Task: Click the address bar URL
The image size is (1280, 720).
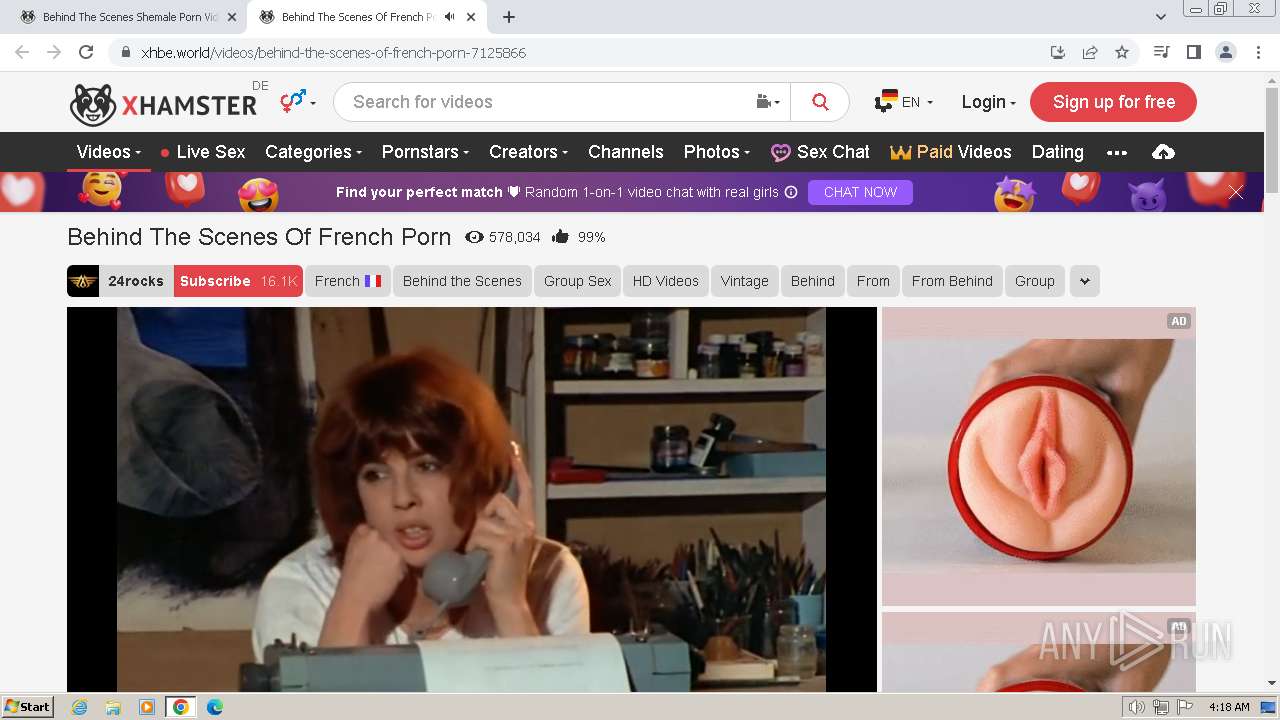Action: [x=333, y=52]
